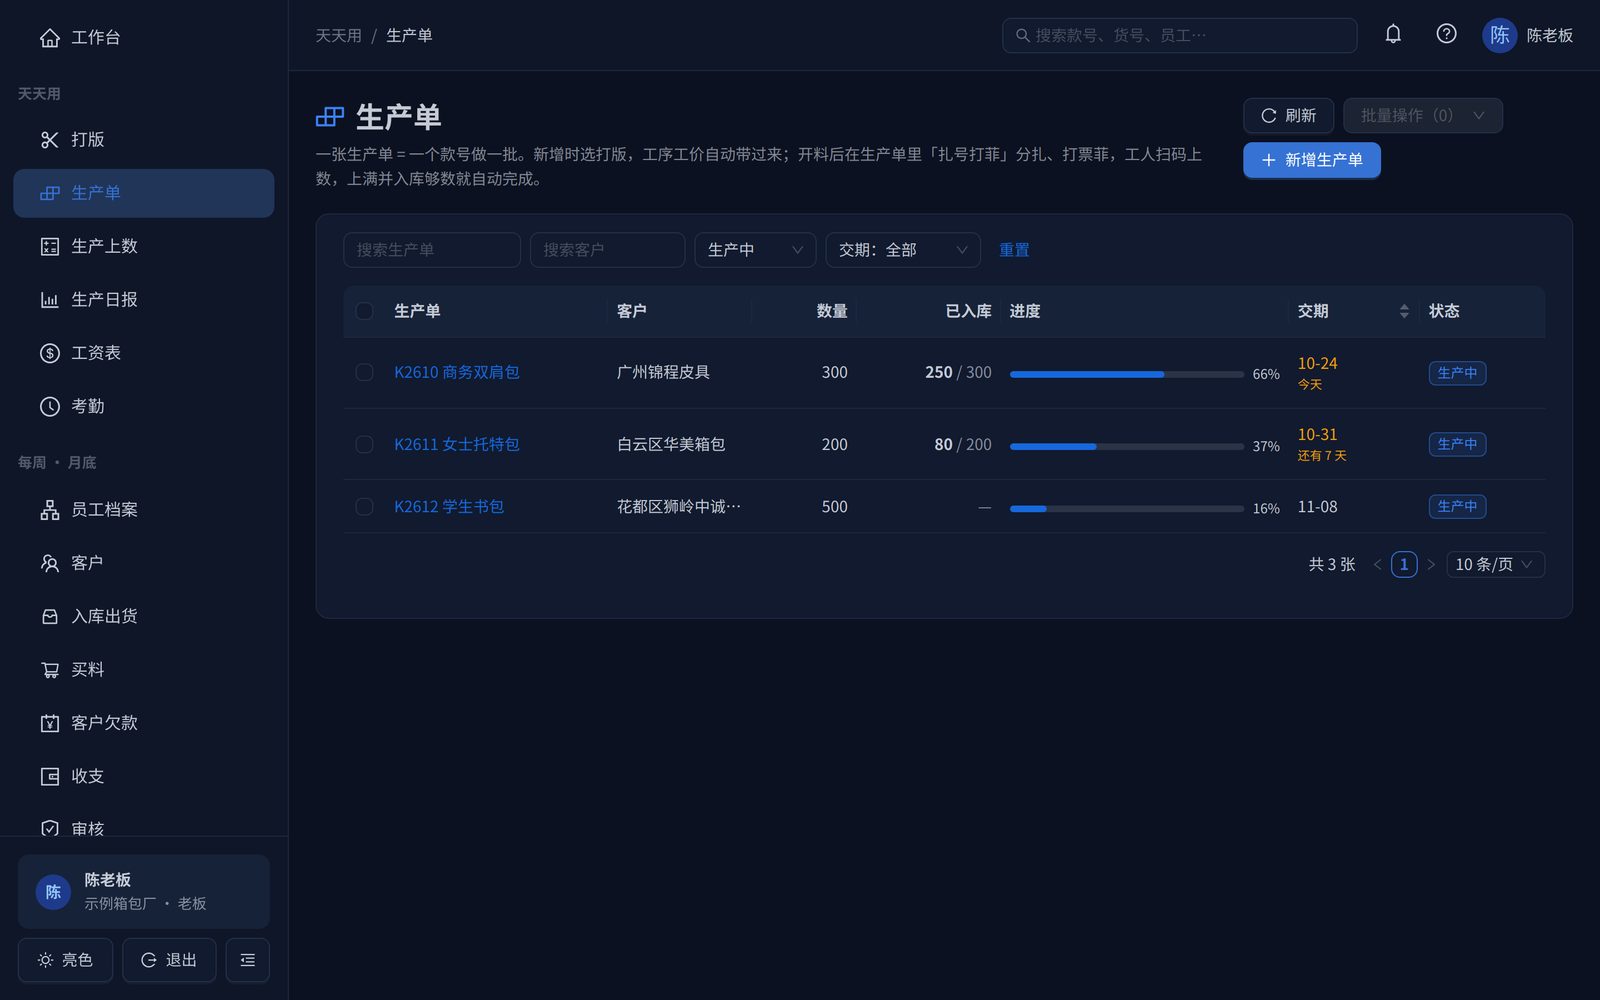Select page 1 in pagination
The width and height of the screenshot is (1600, 1000).
pos(1404,565)
